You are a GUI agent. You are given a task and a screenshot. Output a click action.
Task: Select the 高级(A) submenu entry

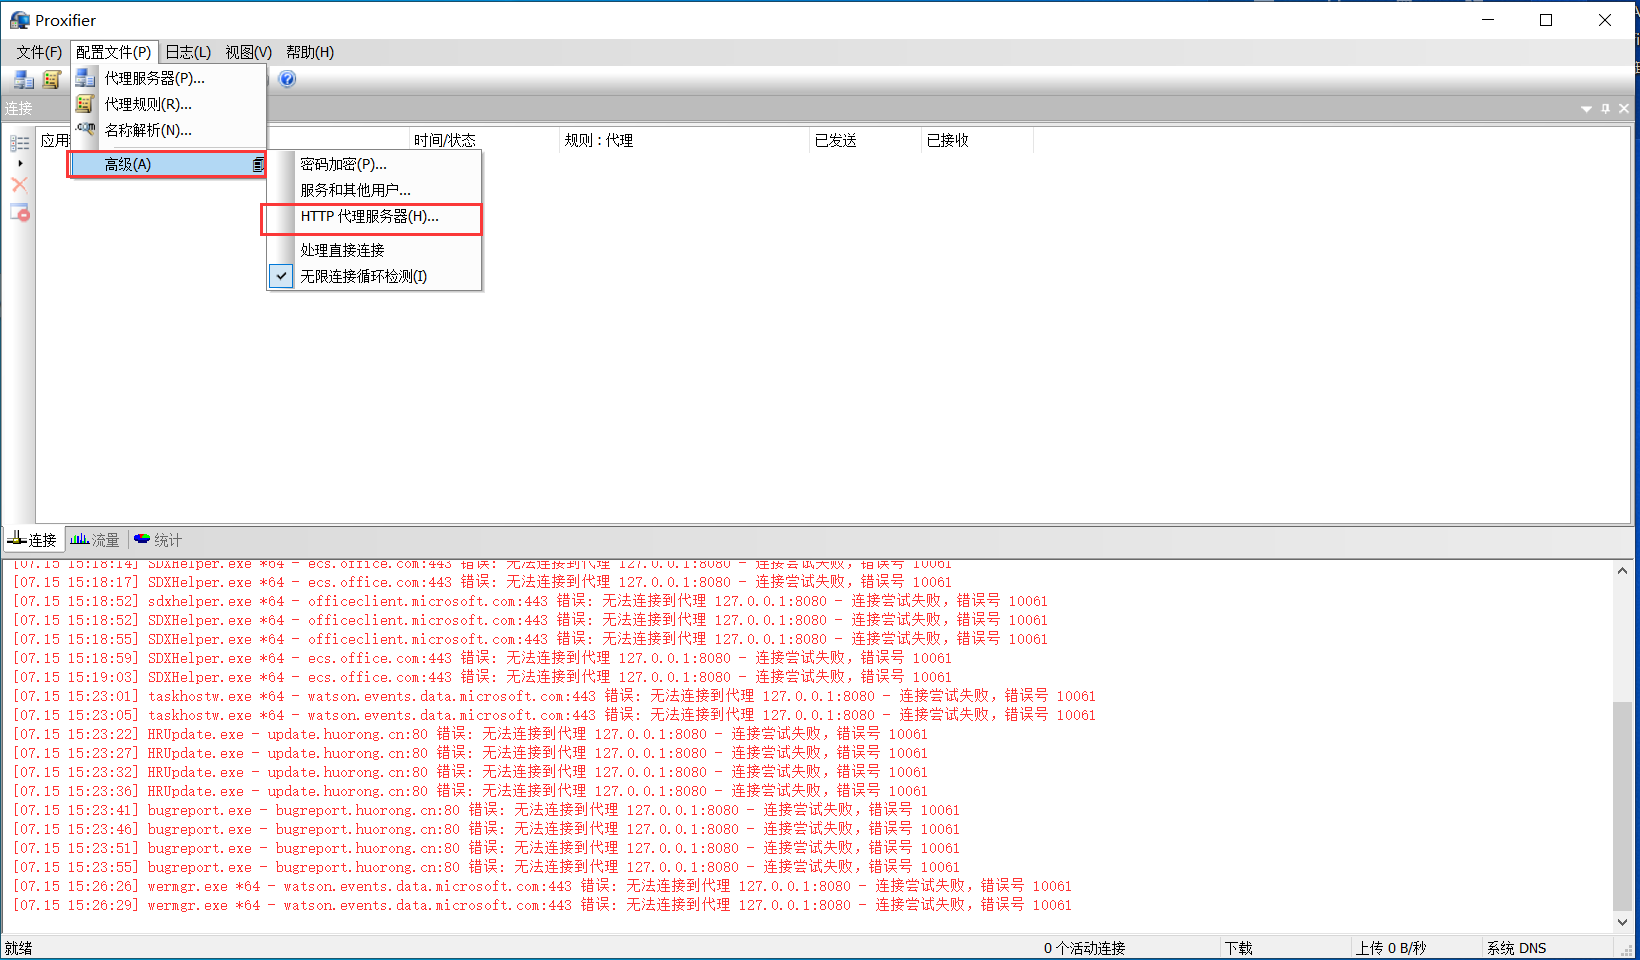click(x=167, y=164)
